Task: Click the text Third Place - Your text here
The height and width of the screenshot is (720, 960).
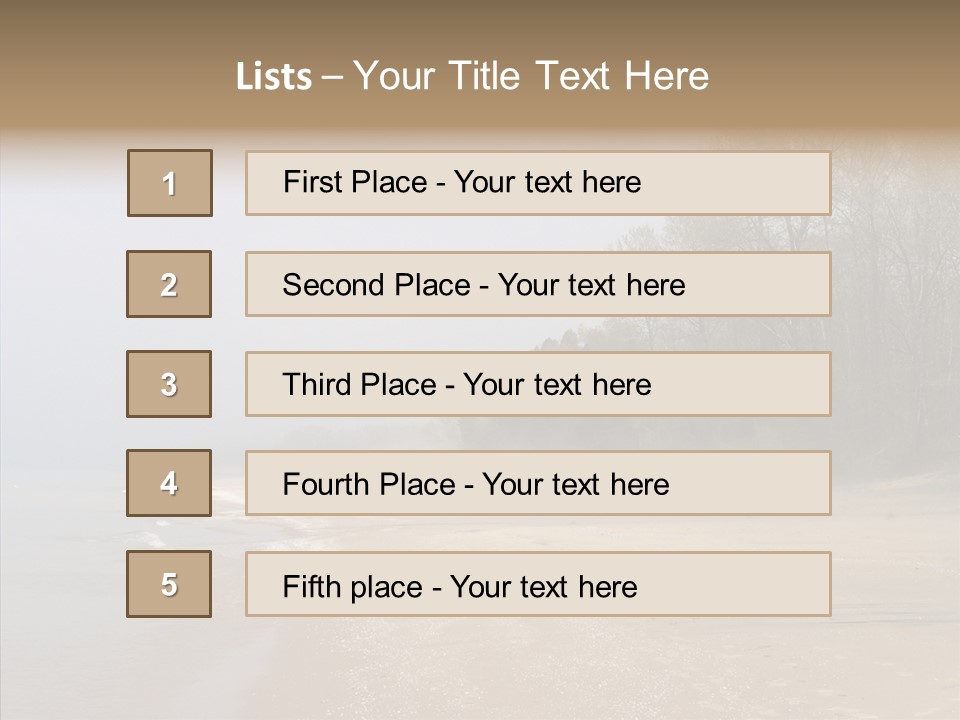Action: tap(467, 384)
